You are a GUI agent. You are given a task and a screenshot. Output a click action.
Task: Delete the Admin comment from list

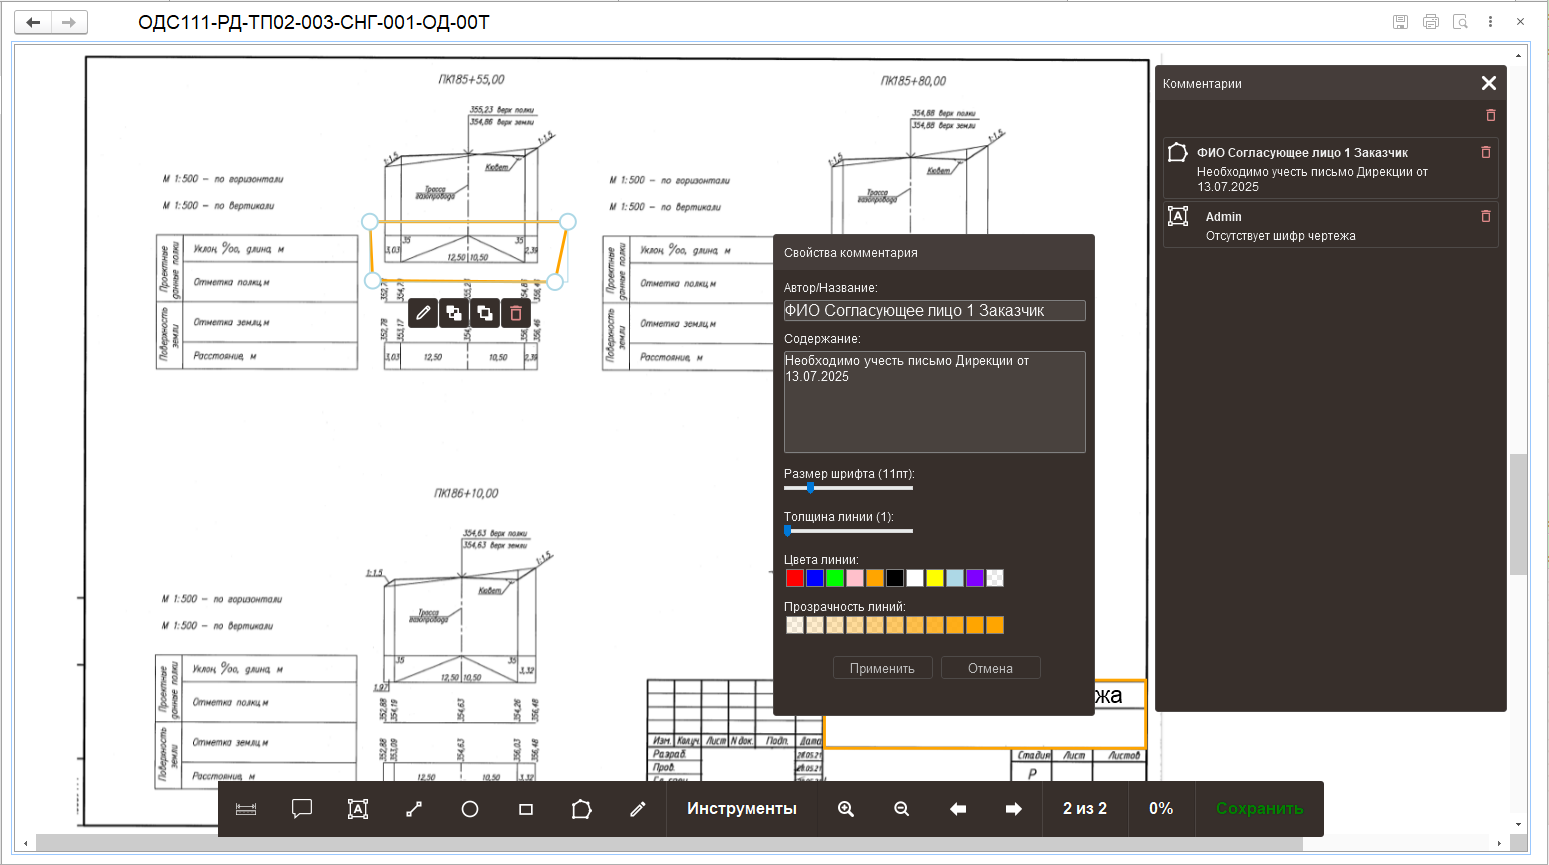tap(1486, 216)
